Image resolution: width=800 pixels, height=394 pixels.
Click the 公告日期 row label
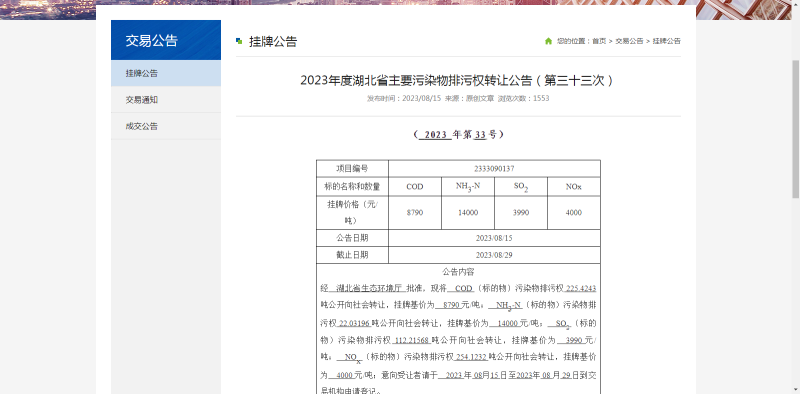(352, 238)
